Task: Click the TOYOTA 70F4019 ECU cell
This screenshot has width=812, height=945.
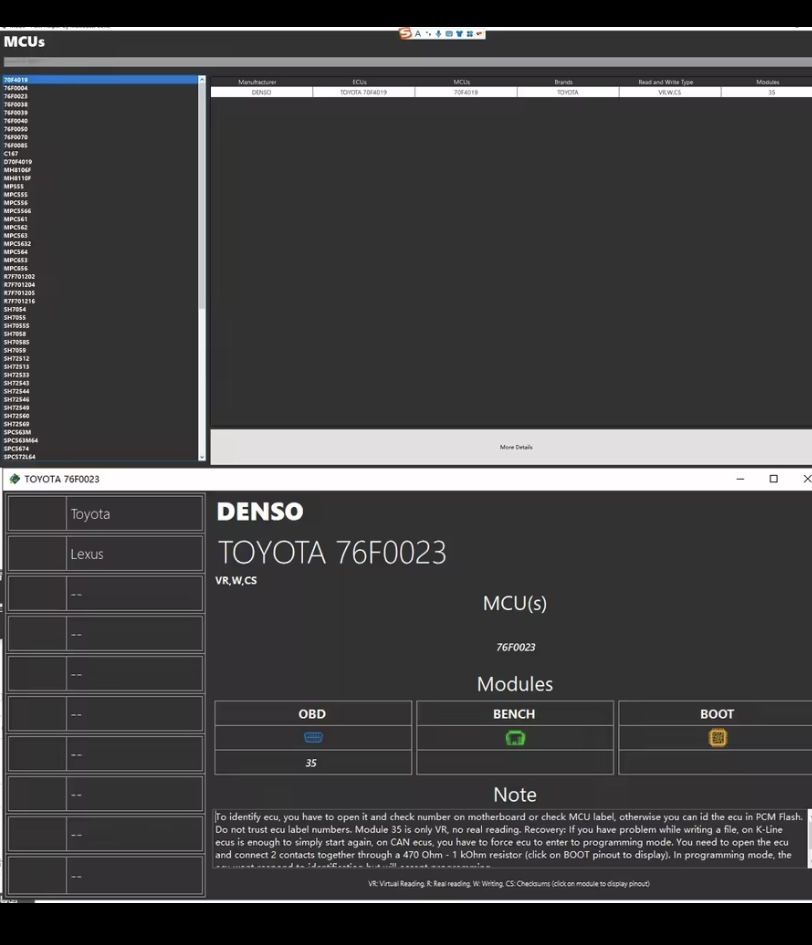Action: point(364,92)
